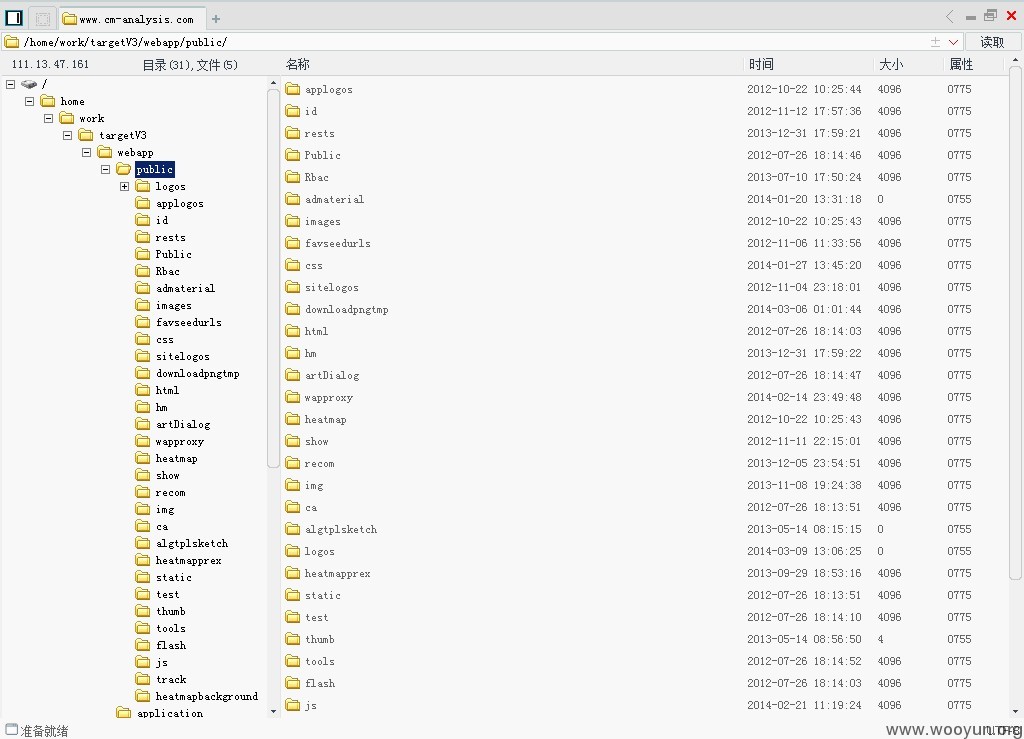Select applogos folder in tree
This screenshot has height=739, width=1024.
180,204
